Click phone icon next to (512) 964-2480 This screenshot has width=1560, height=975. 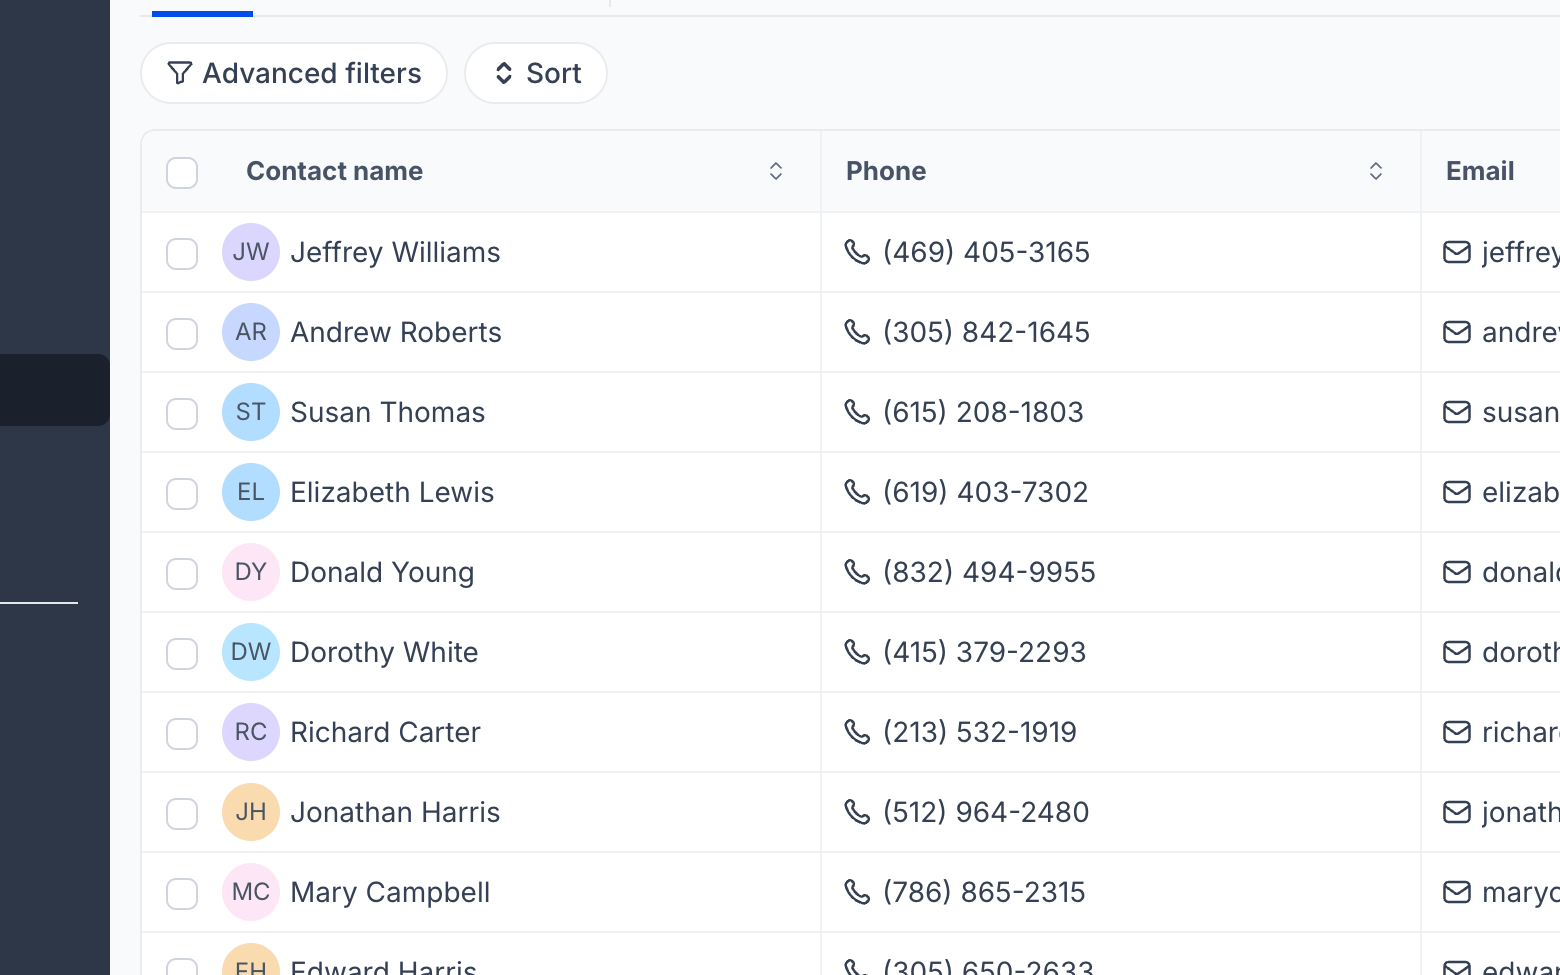pyautogui.click(x=857, y=812)
